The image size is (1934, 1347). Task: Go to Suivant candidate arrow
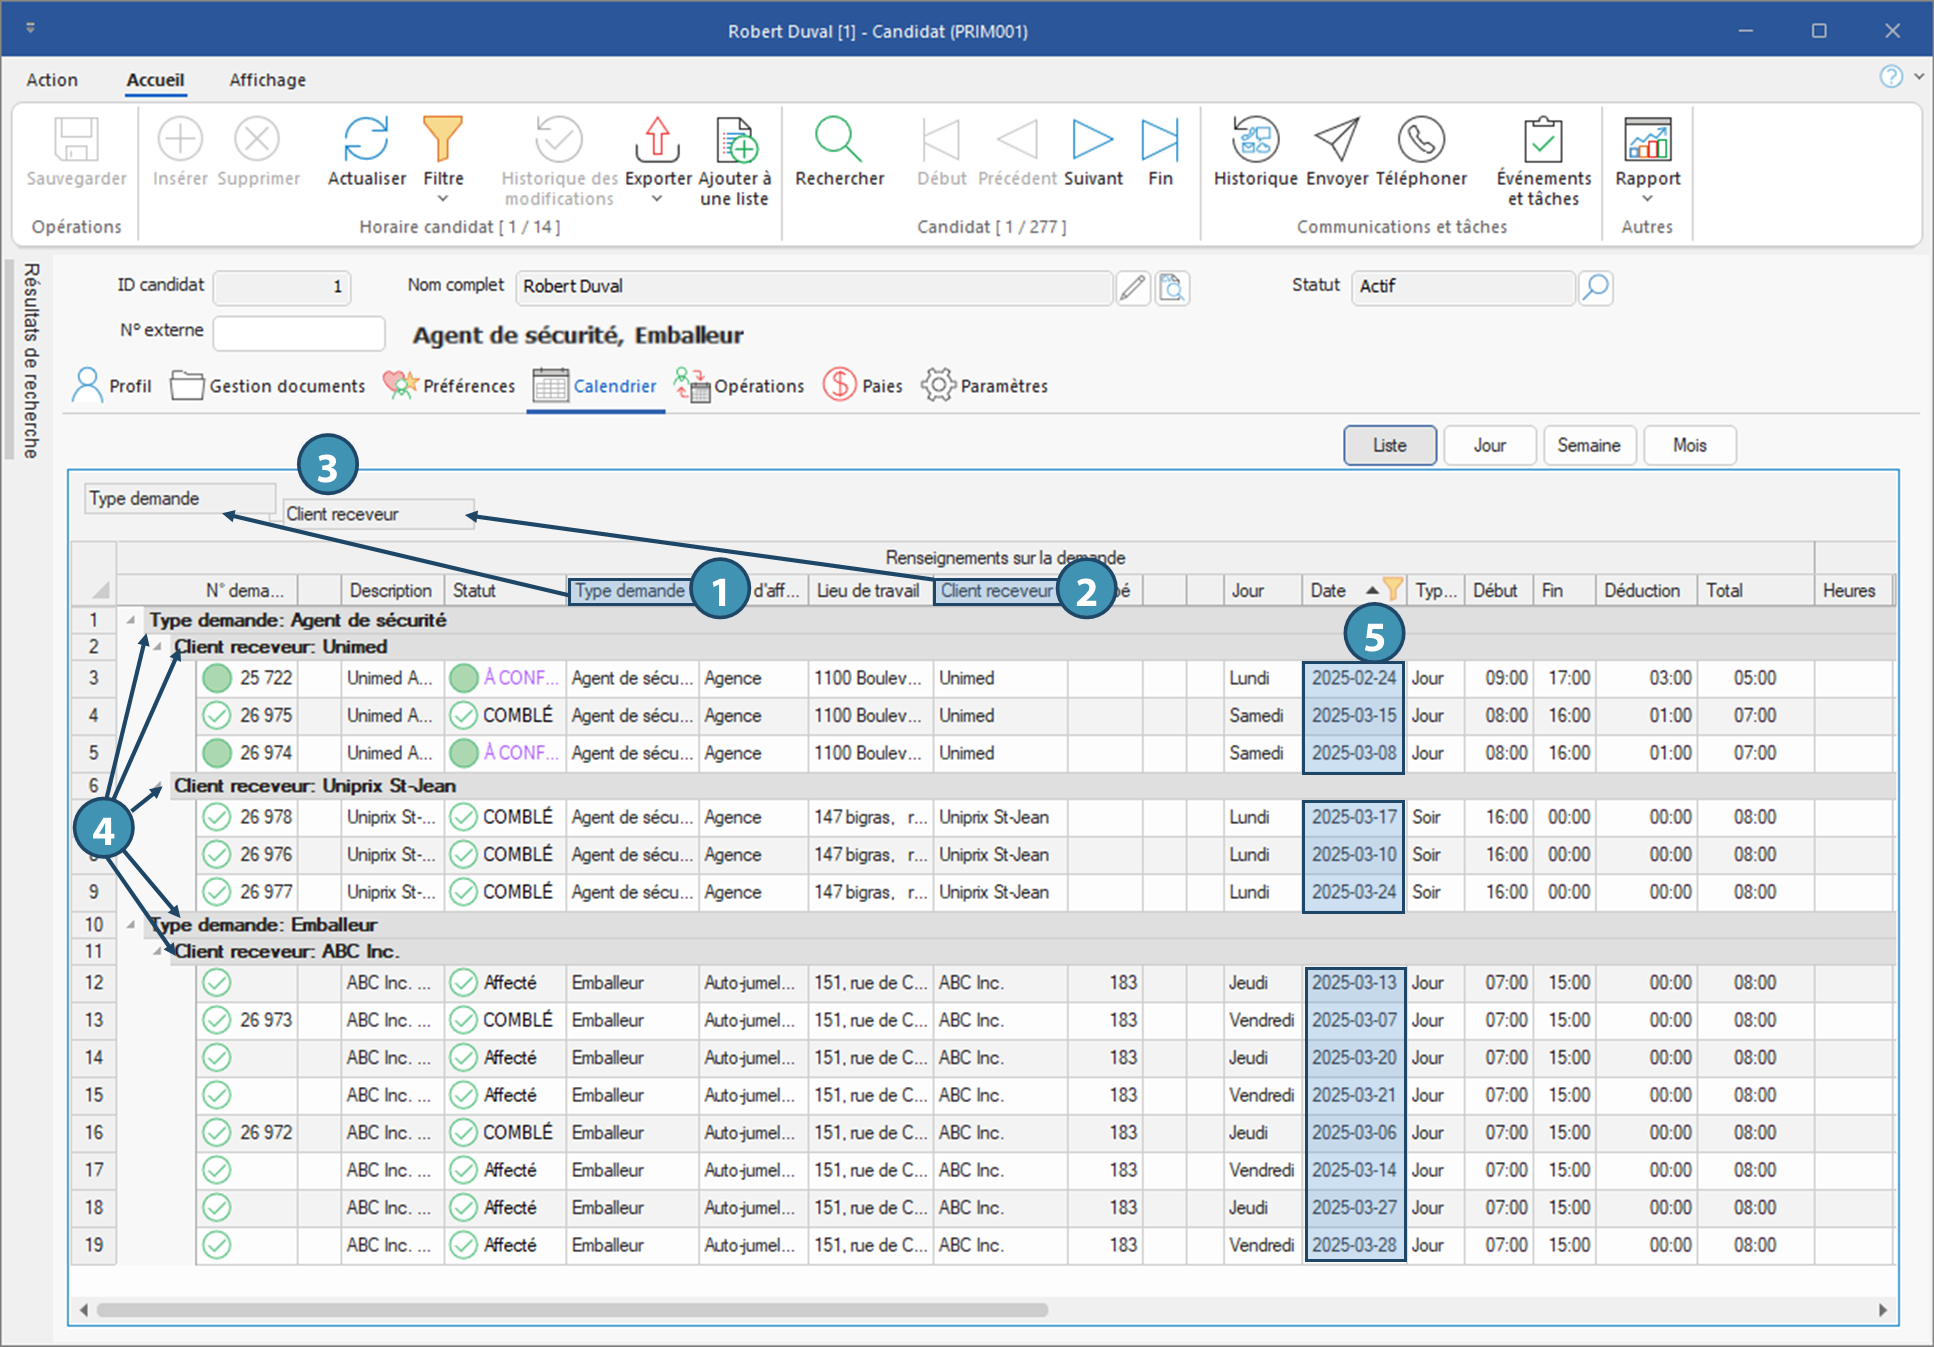pyautogui.click(x=1092, y=140)
